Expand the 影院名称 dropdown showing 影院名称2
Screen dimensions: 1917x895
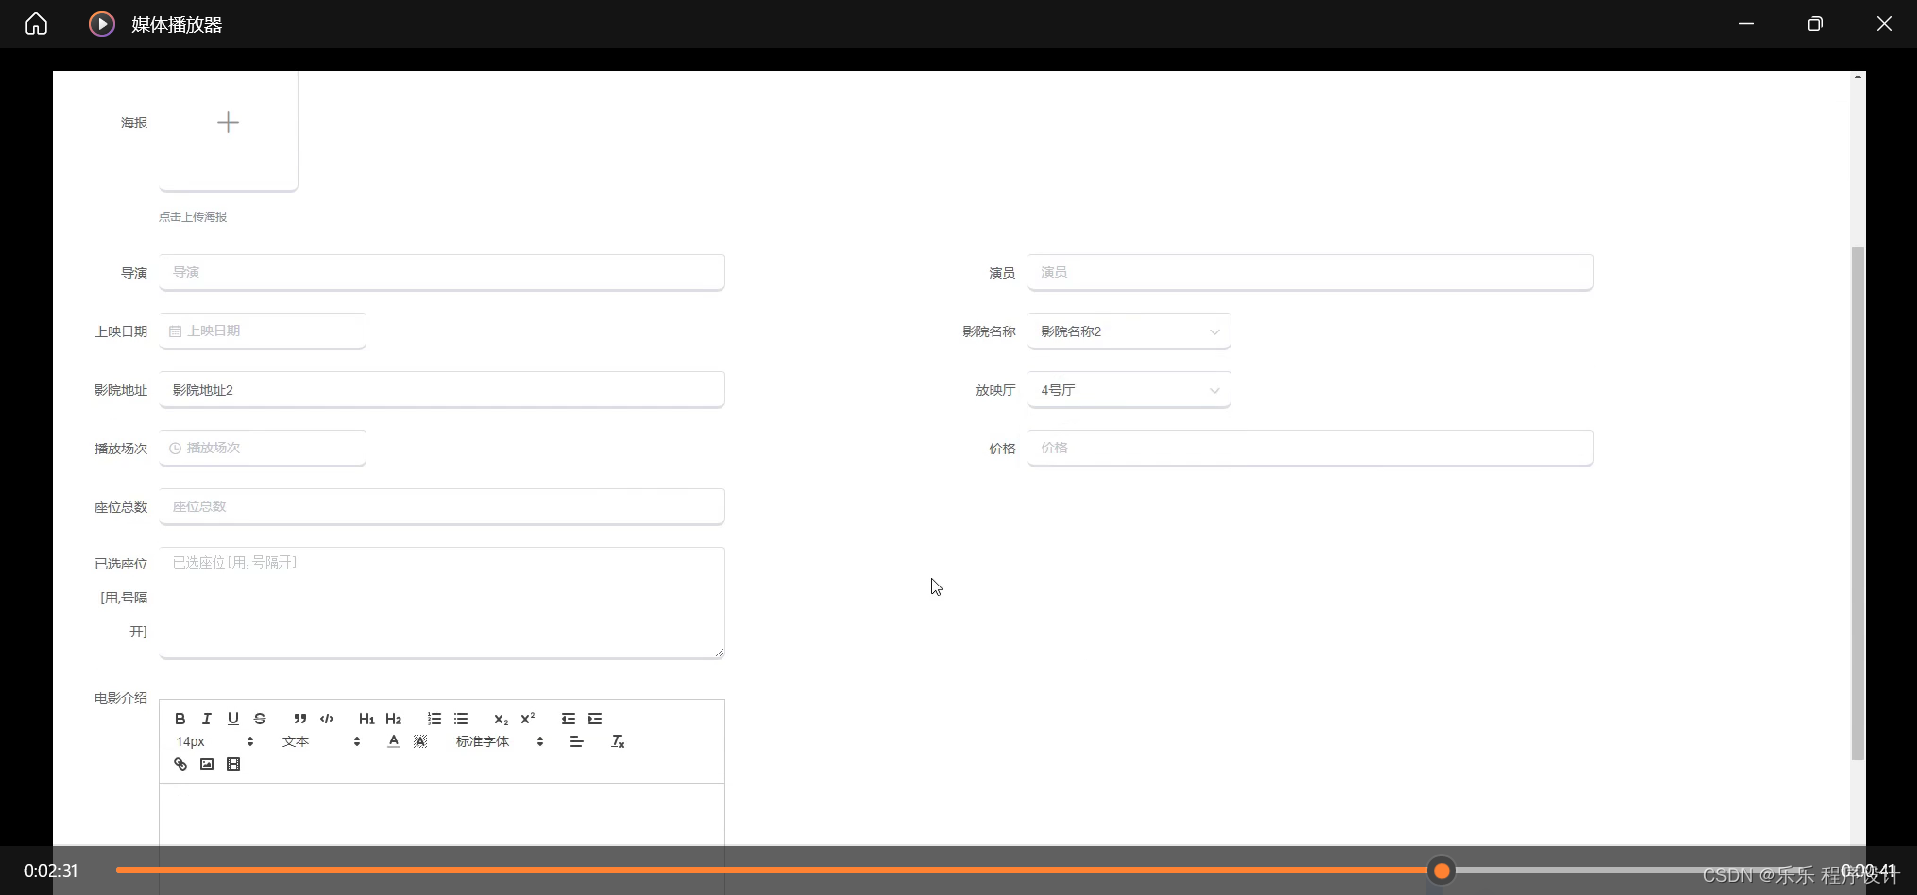click(x=1129, y=331)
